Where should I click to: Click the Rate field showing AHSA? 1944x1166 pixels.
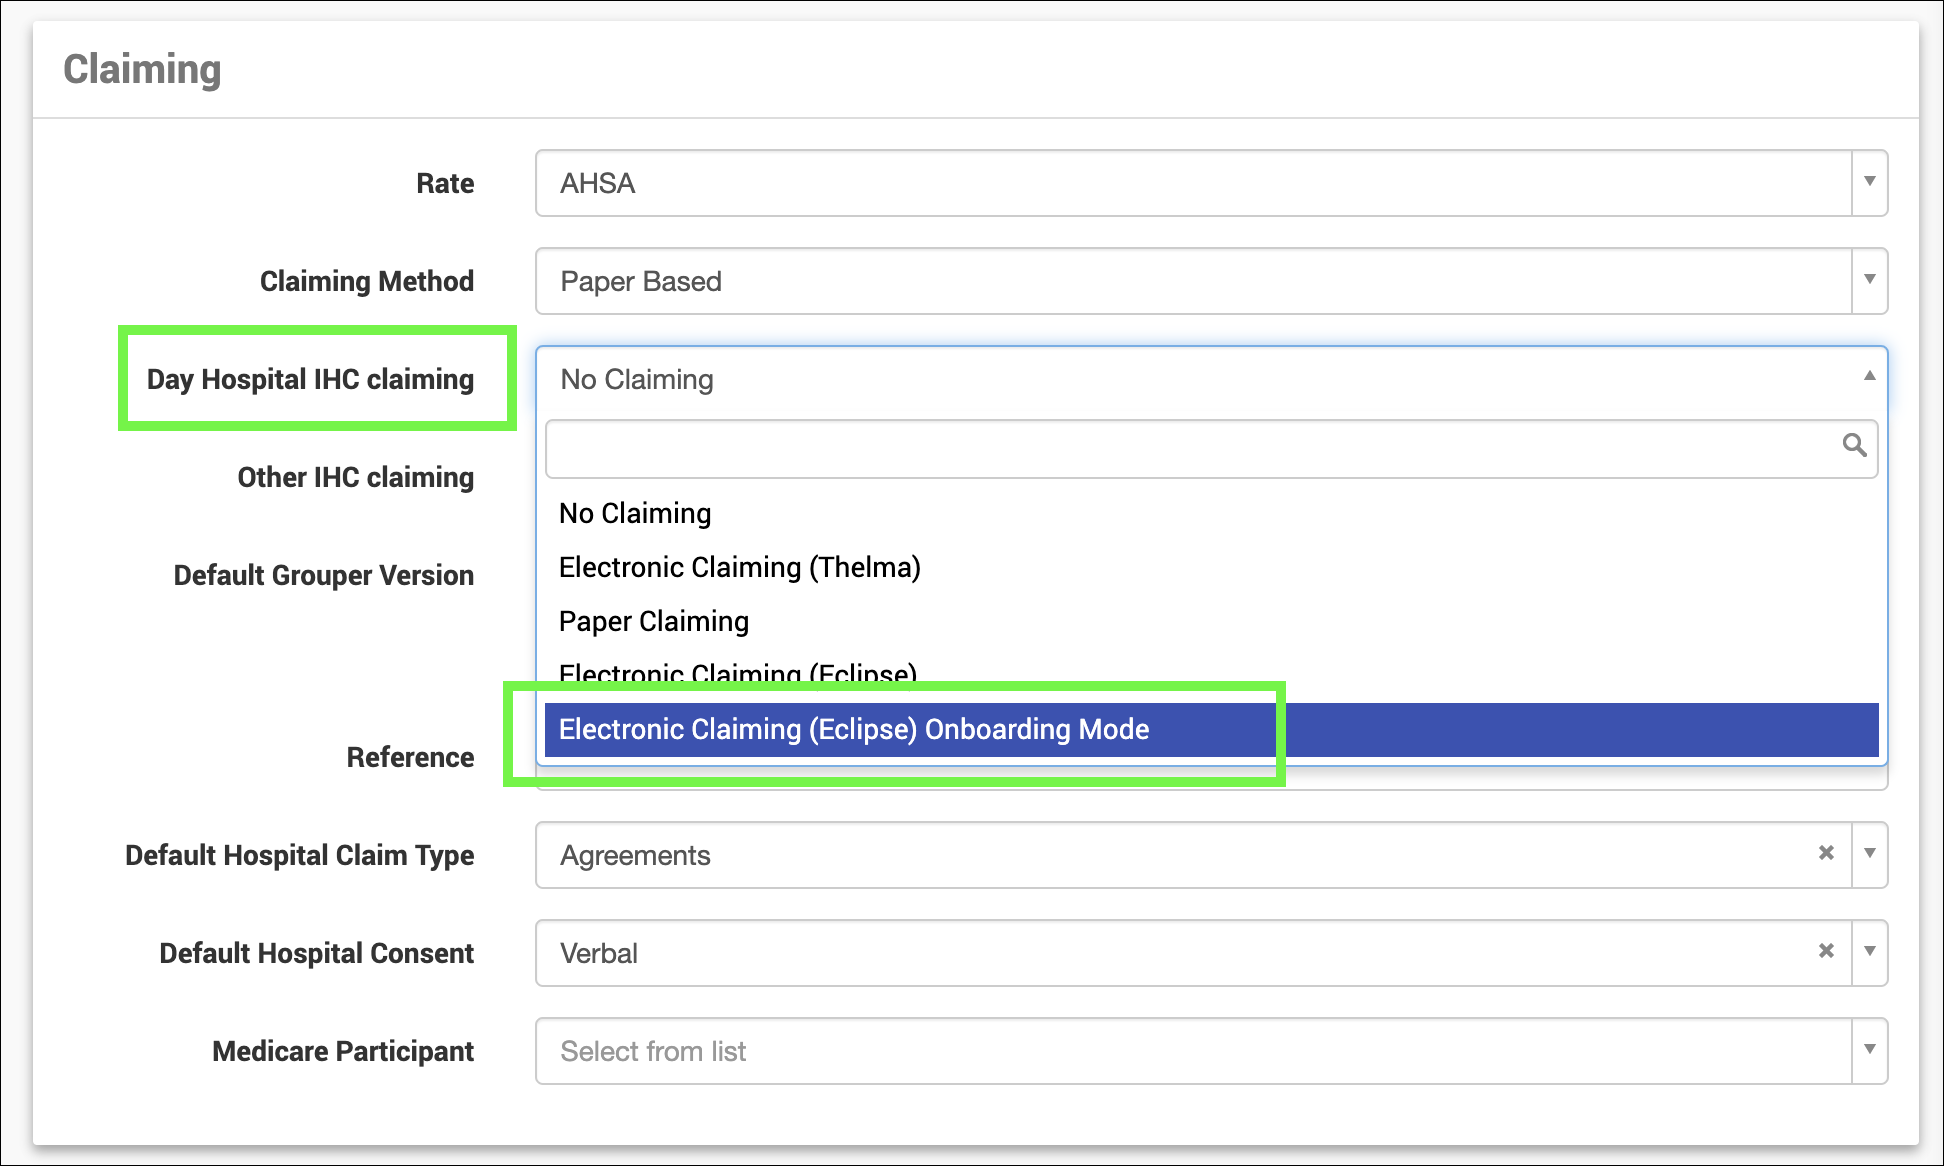[1190, 183]
